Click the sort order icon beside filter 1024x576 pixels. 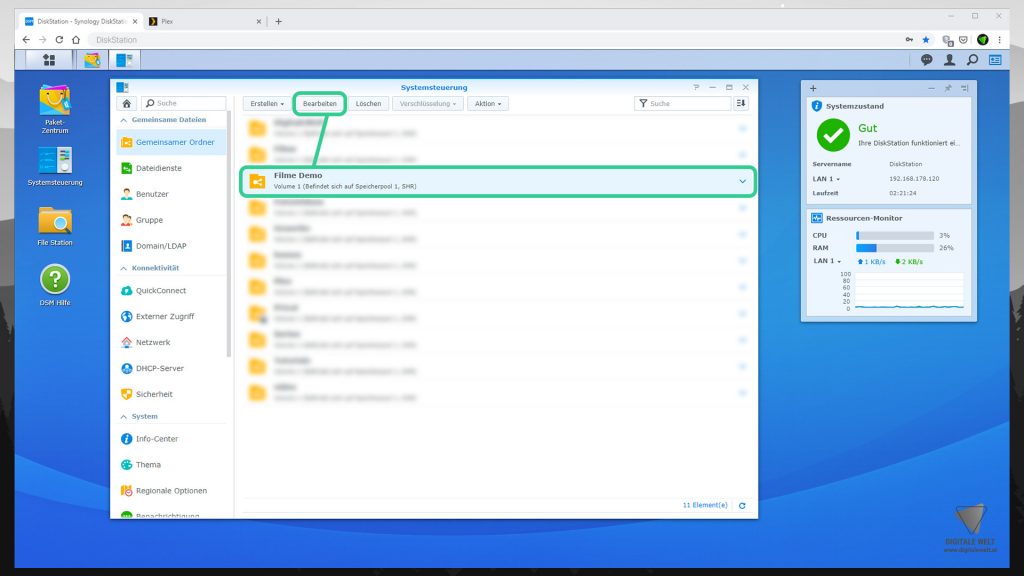pyautogui.click(x=741, y=103)
